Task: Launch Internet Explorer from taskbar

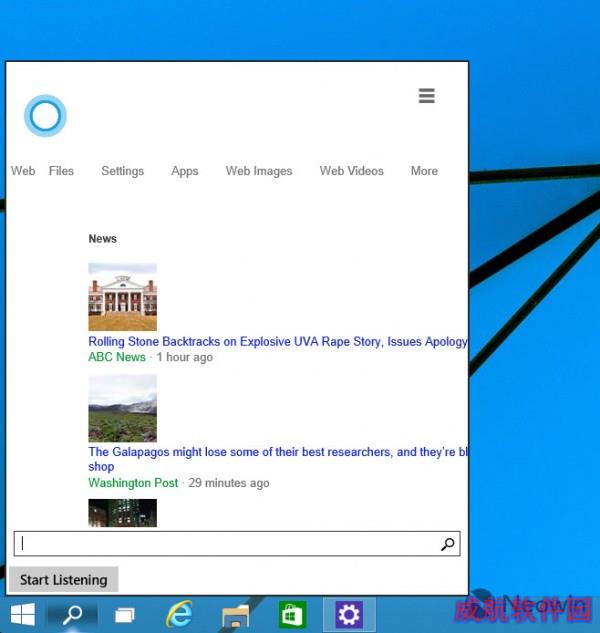Action: tap(179, 614)
